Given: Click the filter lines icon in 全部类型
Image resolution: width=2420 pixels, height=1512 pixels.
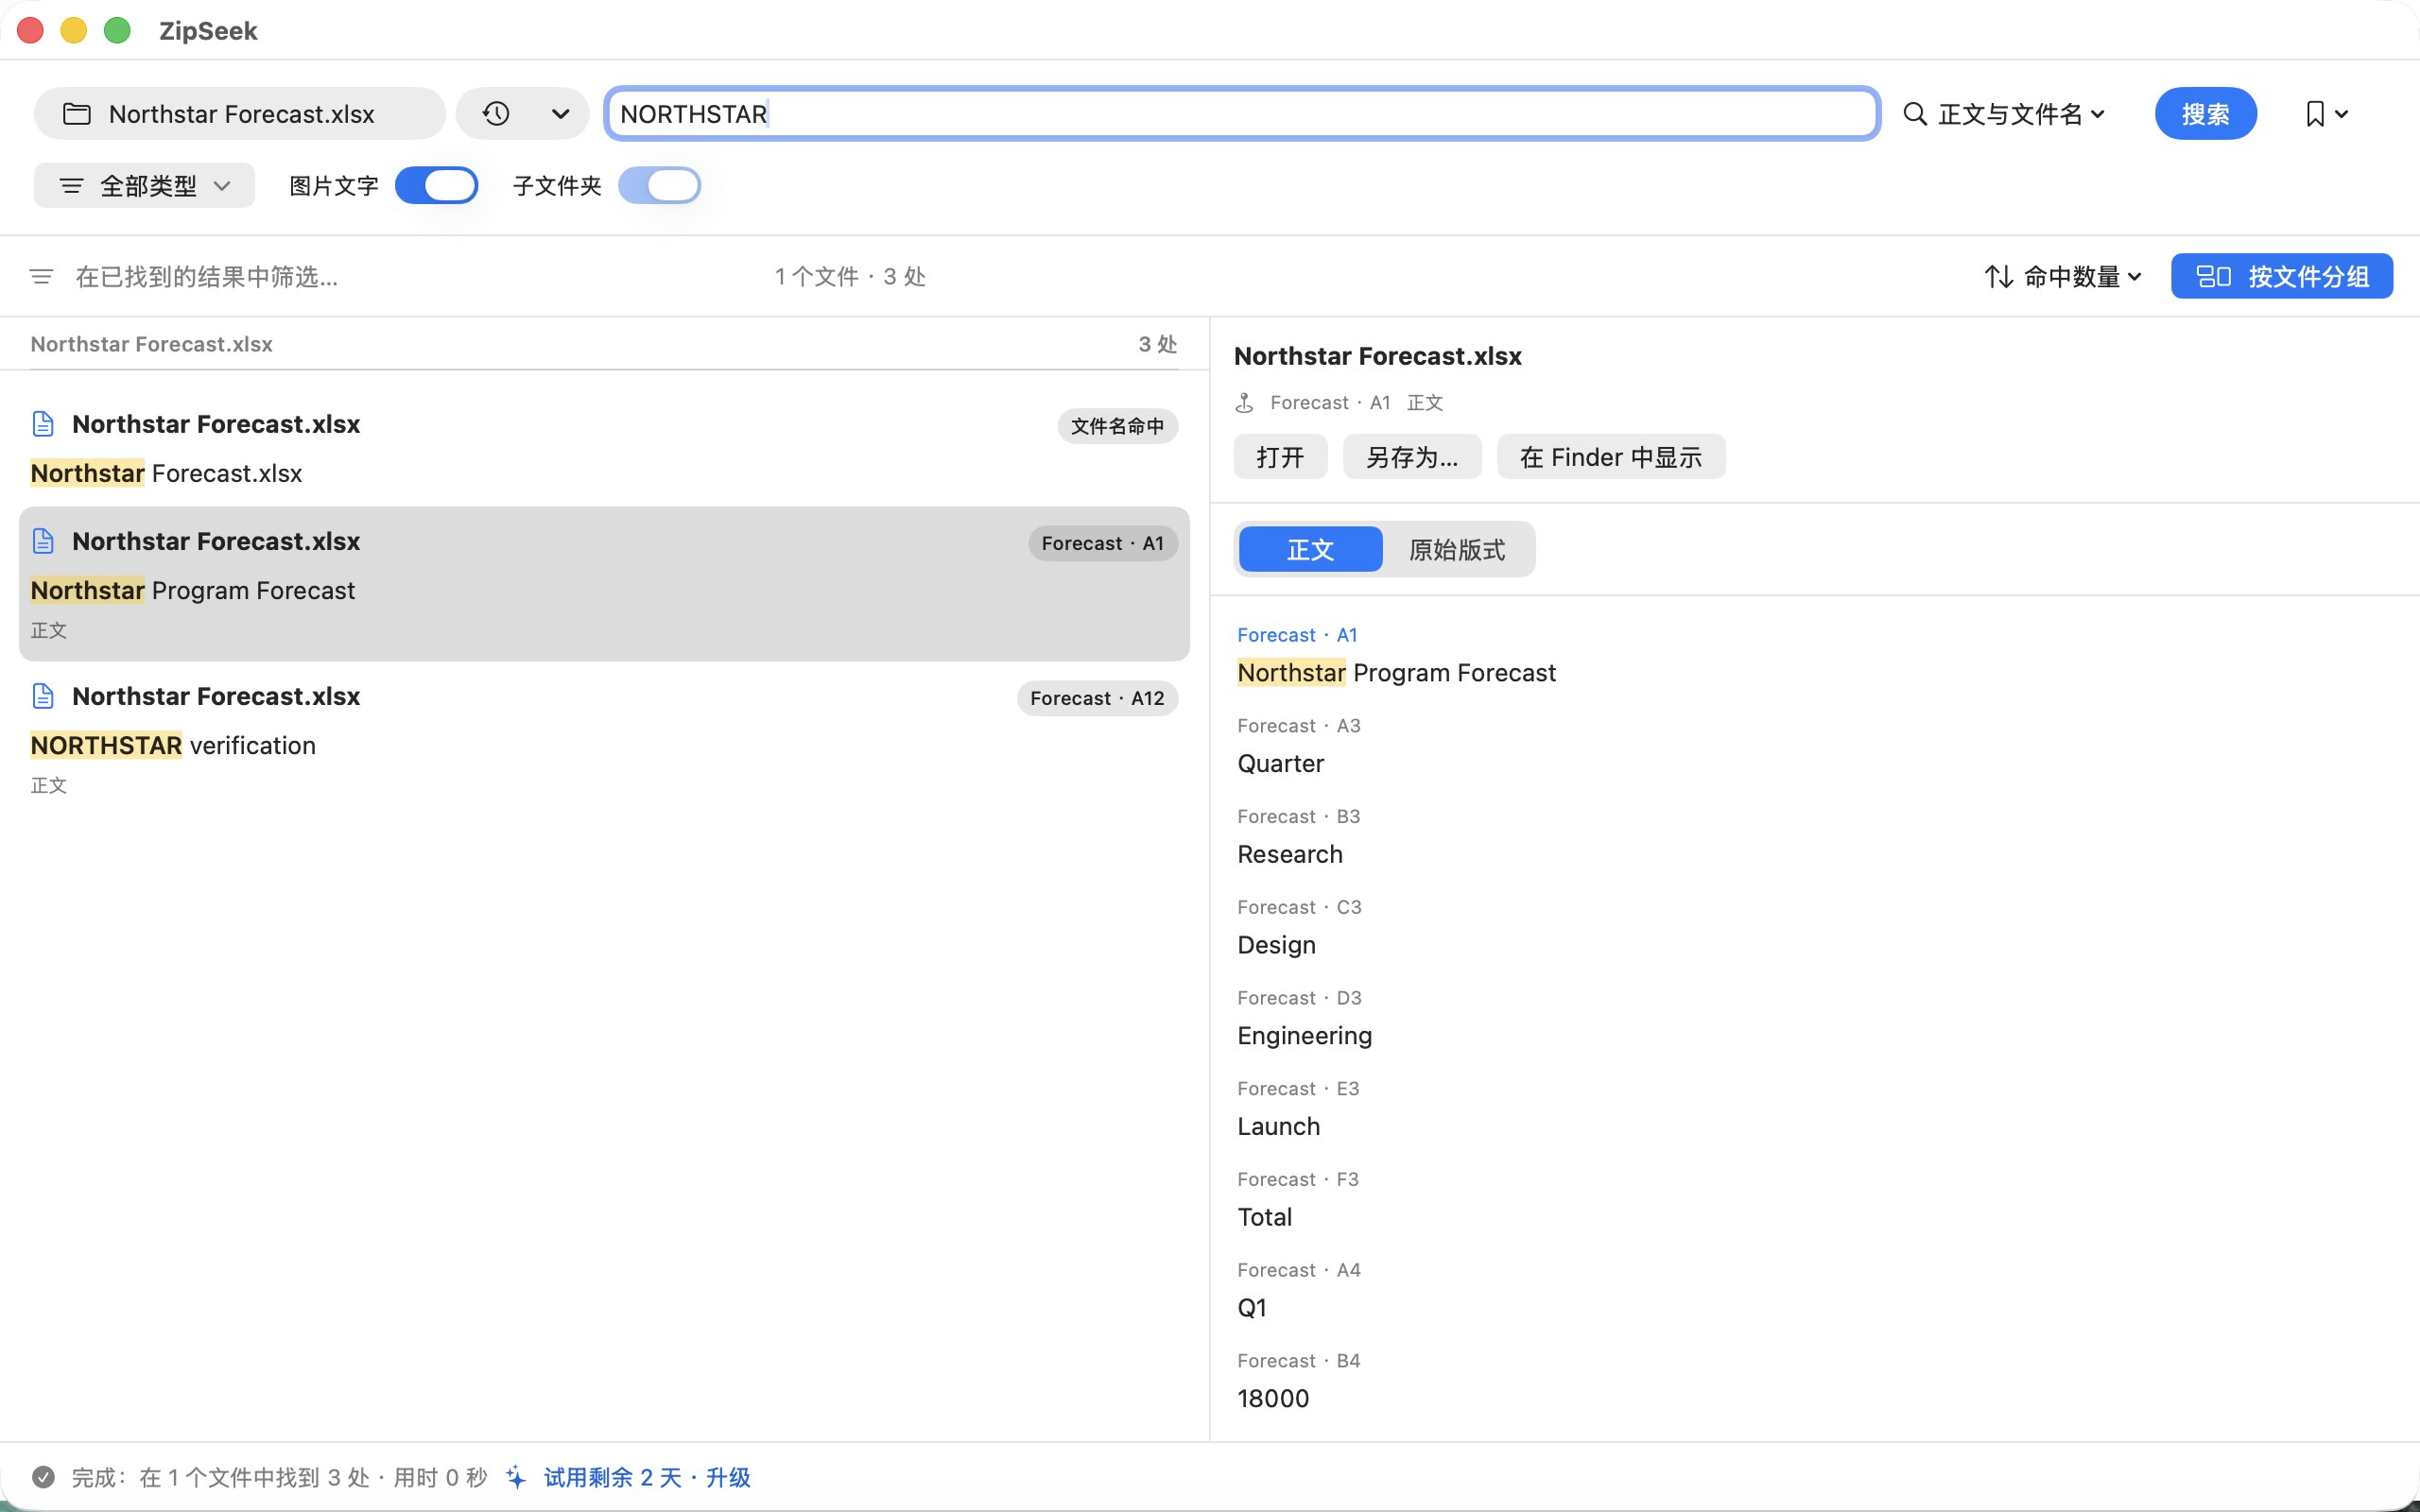Looking at the screenshot, I should (x=71, y=186).
